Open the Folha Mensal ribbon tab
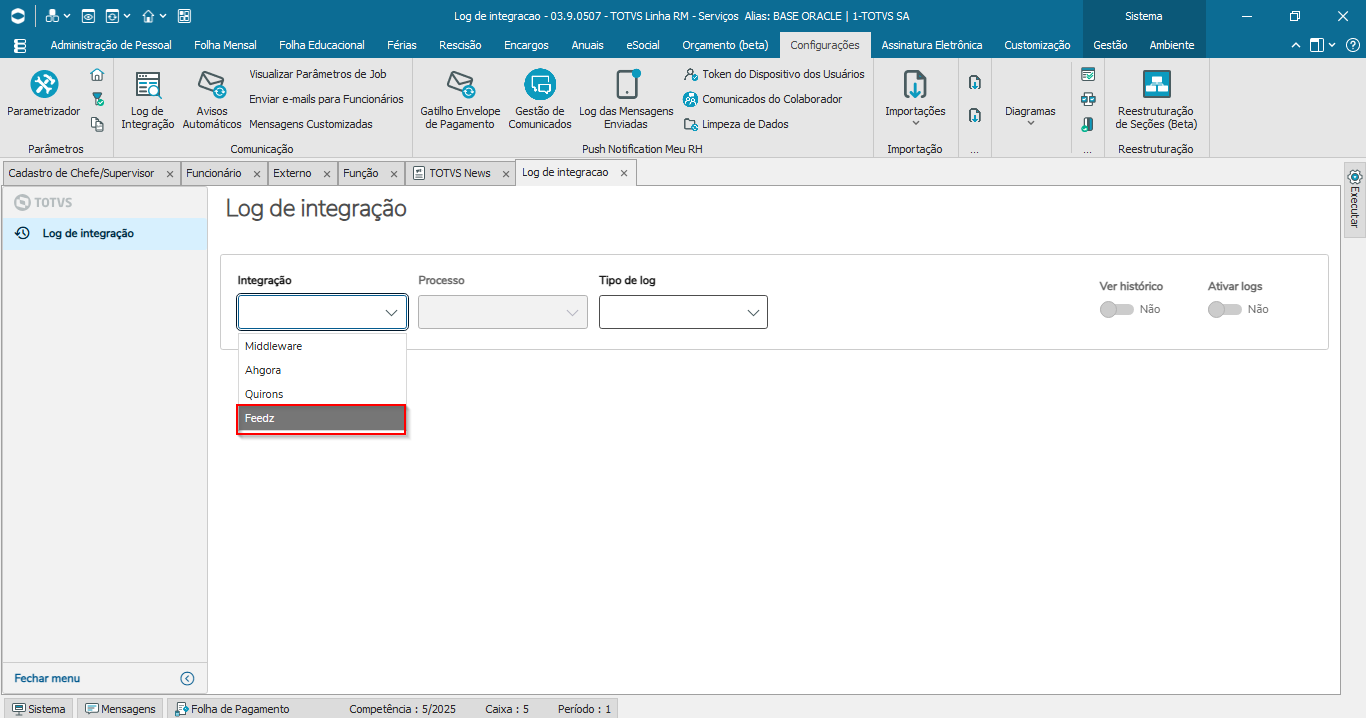The image size is (1366, 718). pyautogui.click(x=225, y=45)
